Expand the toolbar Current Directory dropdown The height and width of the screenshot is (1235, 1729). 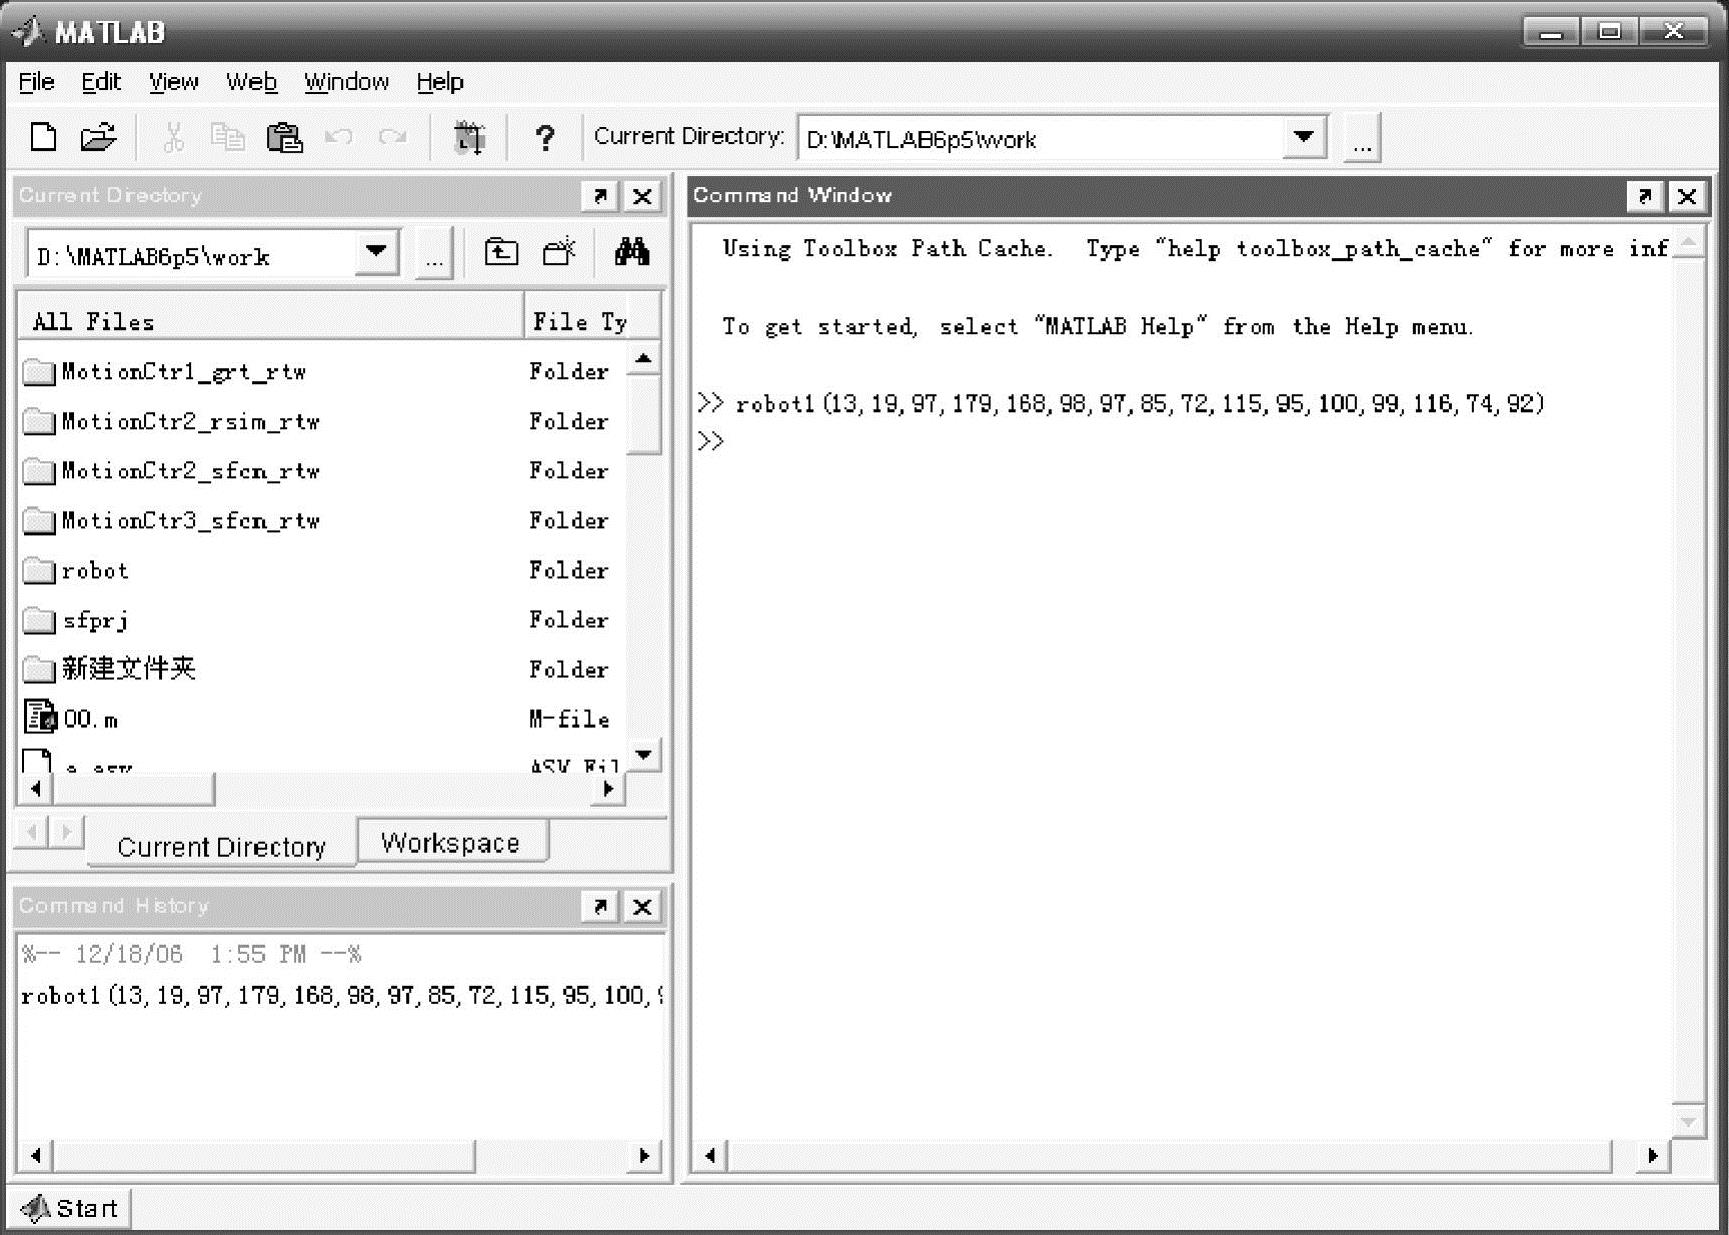coord(1304,137)
